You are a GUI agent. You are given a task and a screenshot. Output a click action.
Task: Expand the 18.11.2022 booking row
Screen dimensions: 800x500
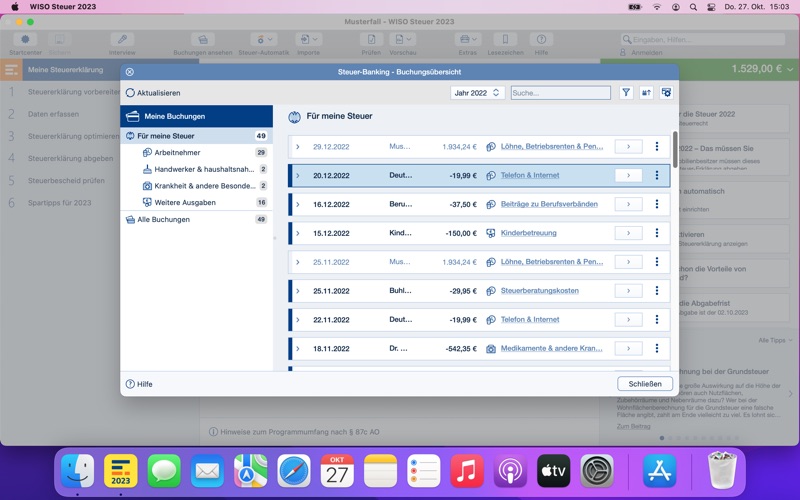click(297, 348)
